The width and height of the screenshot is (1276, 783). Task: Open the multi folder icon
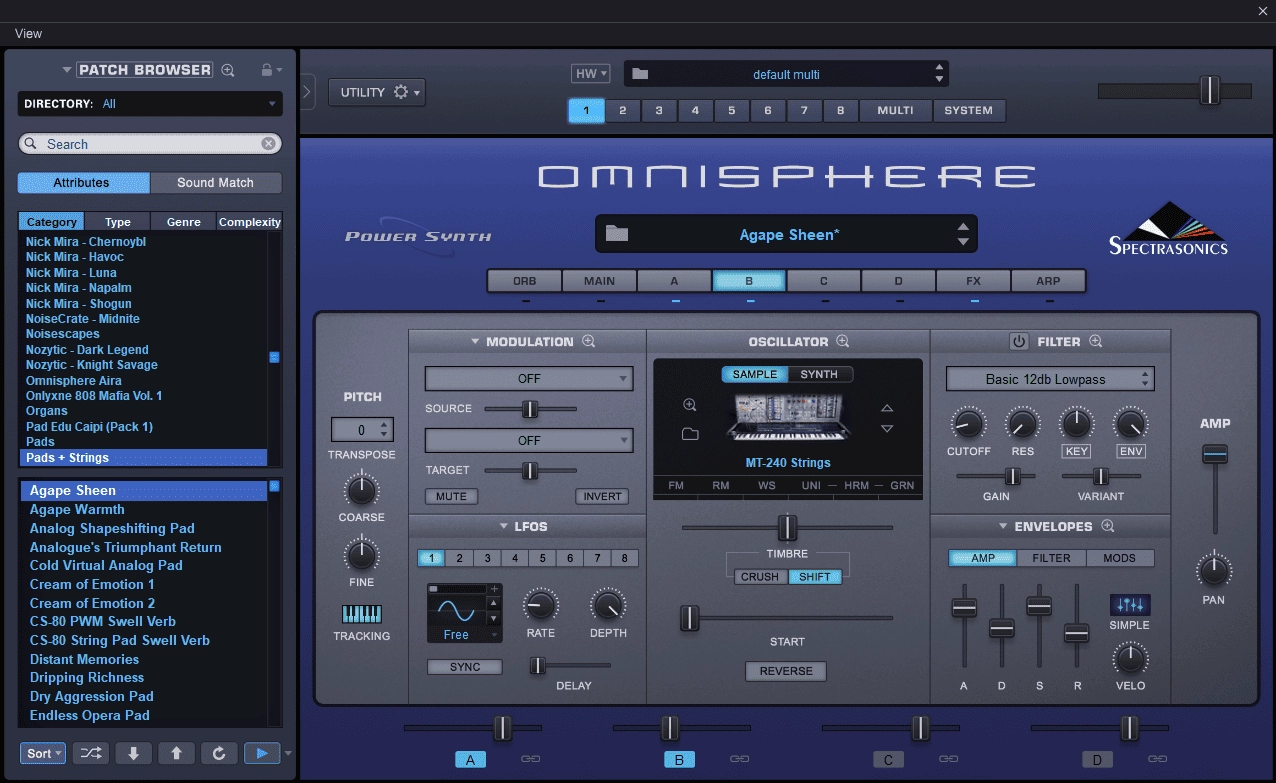[641, 74]
